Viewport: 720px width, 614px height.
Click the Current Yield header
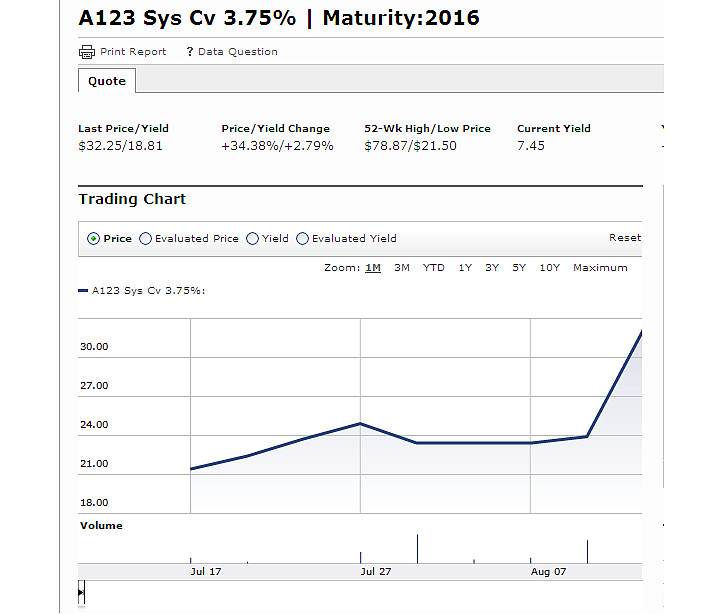554,129
